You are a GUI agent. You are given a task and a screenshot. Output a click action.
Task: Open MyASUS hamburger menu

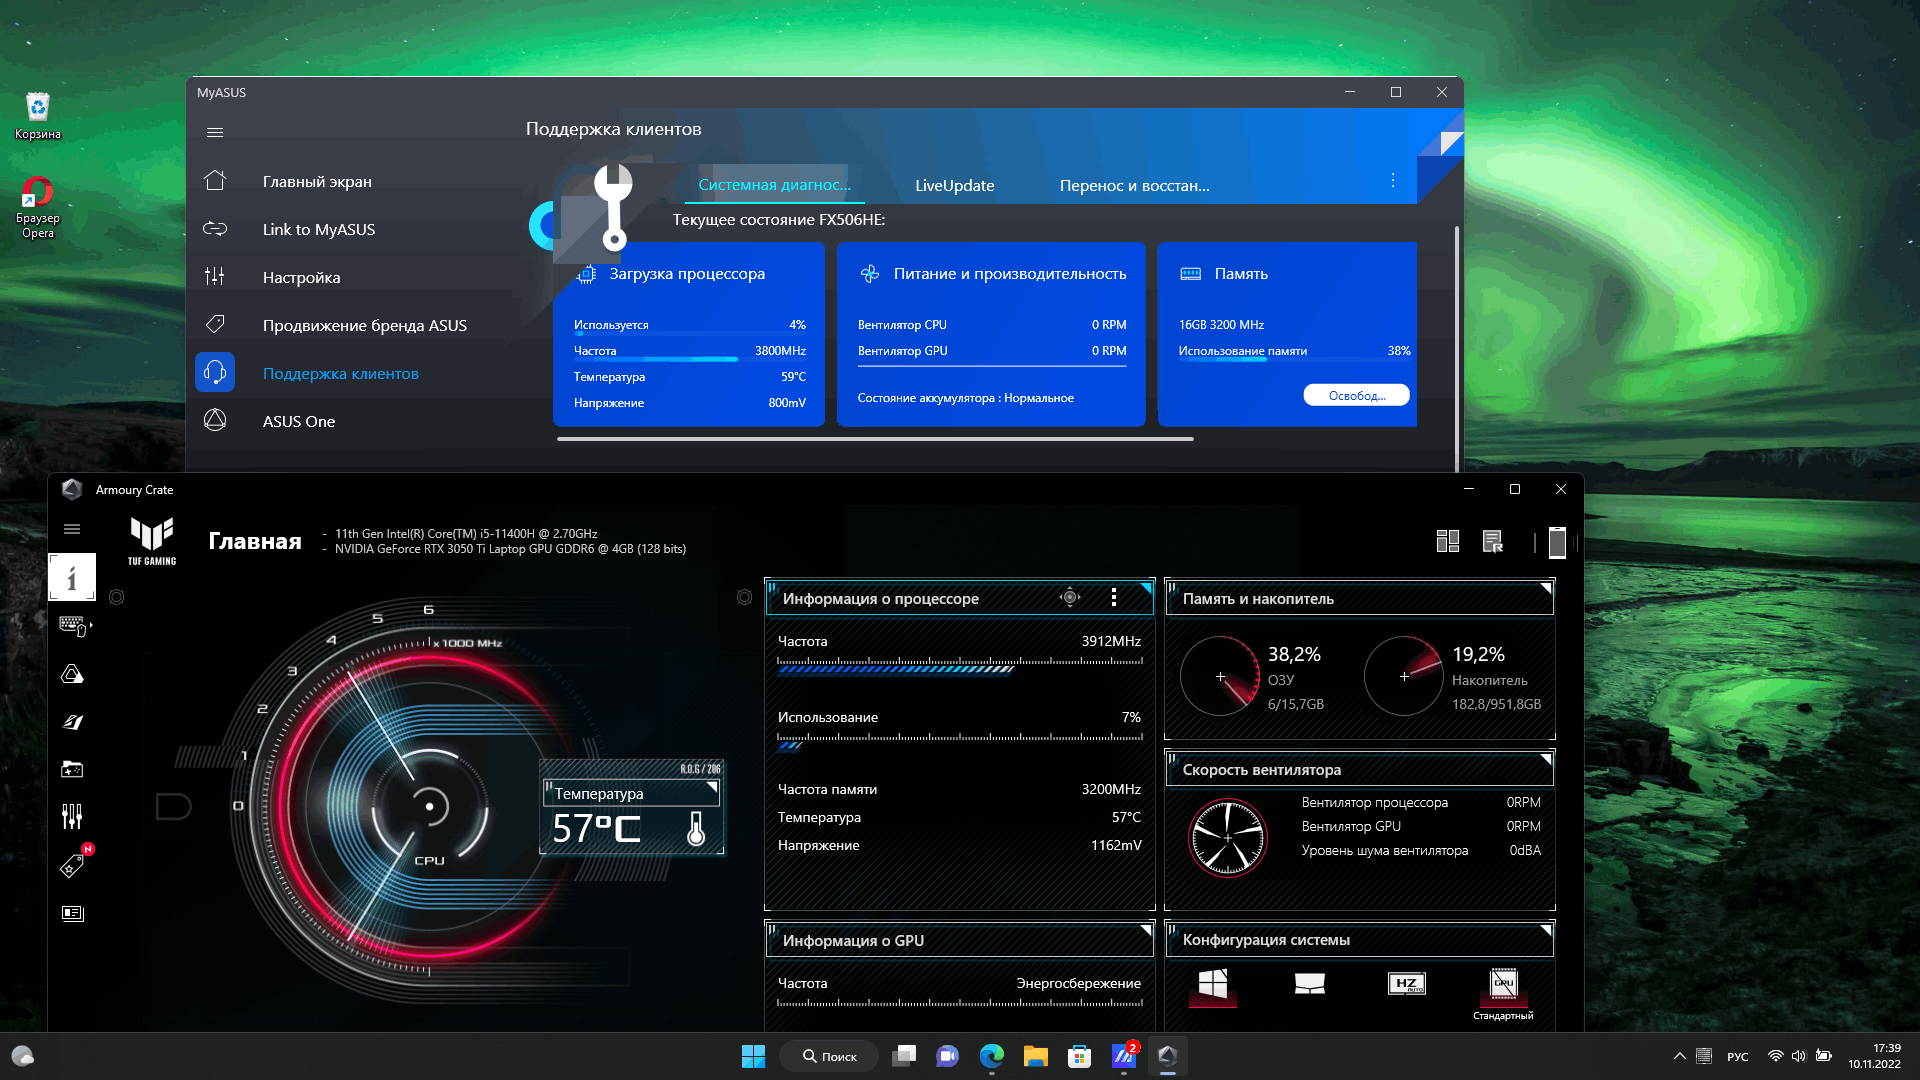click(x=215, y=132)
